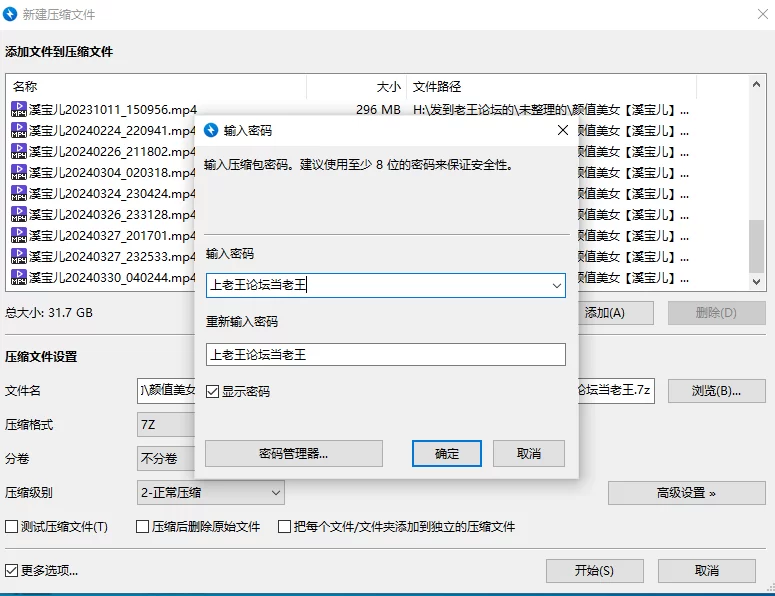Click the 296 MB size cell
The width and height of the screenshot is (775, 596).
[378, 110]
